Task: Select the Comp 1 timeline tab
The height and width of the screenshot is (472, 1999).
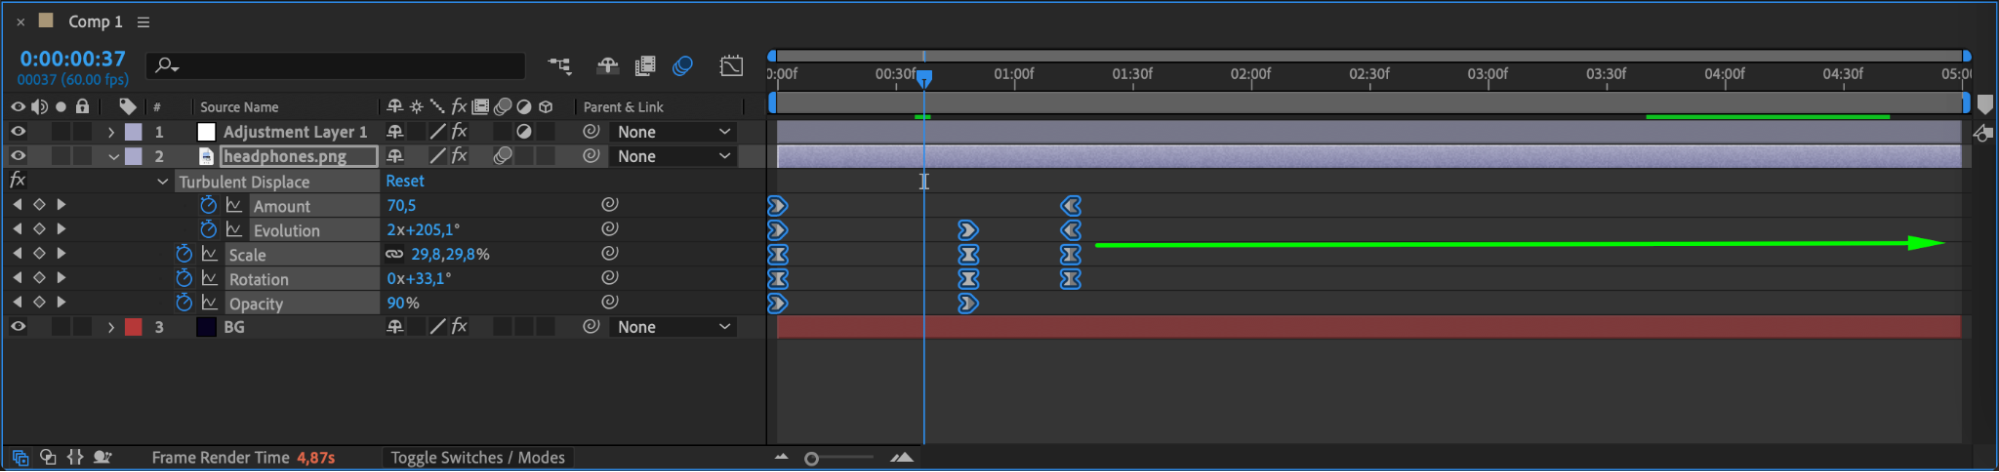Action: click(x=95, y=21)
